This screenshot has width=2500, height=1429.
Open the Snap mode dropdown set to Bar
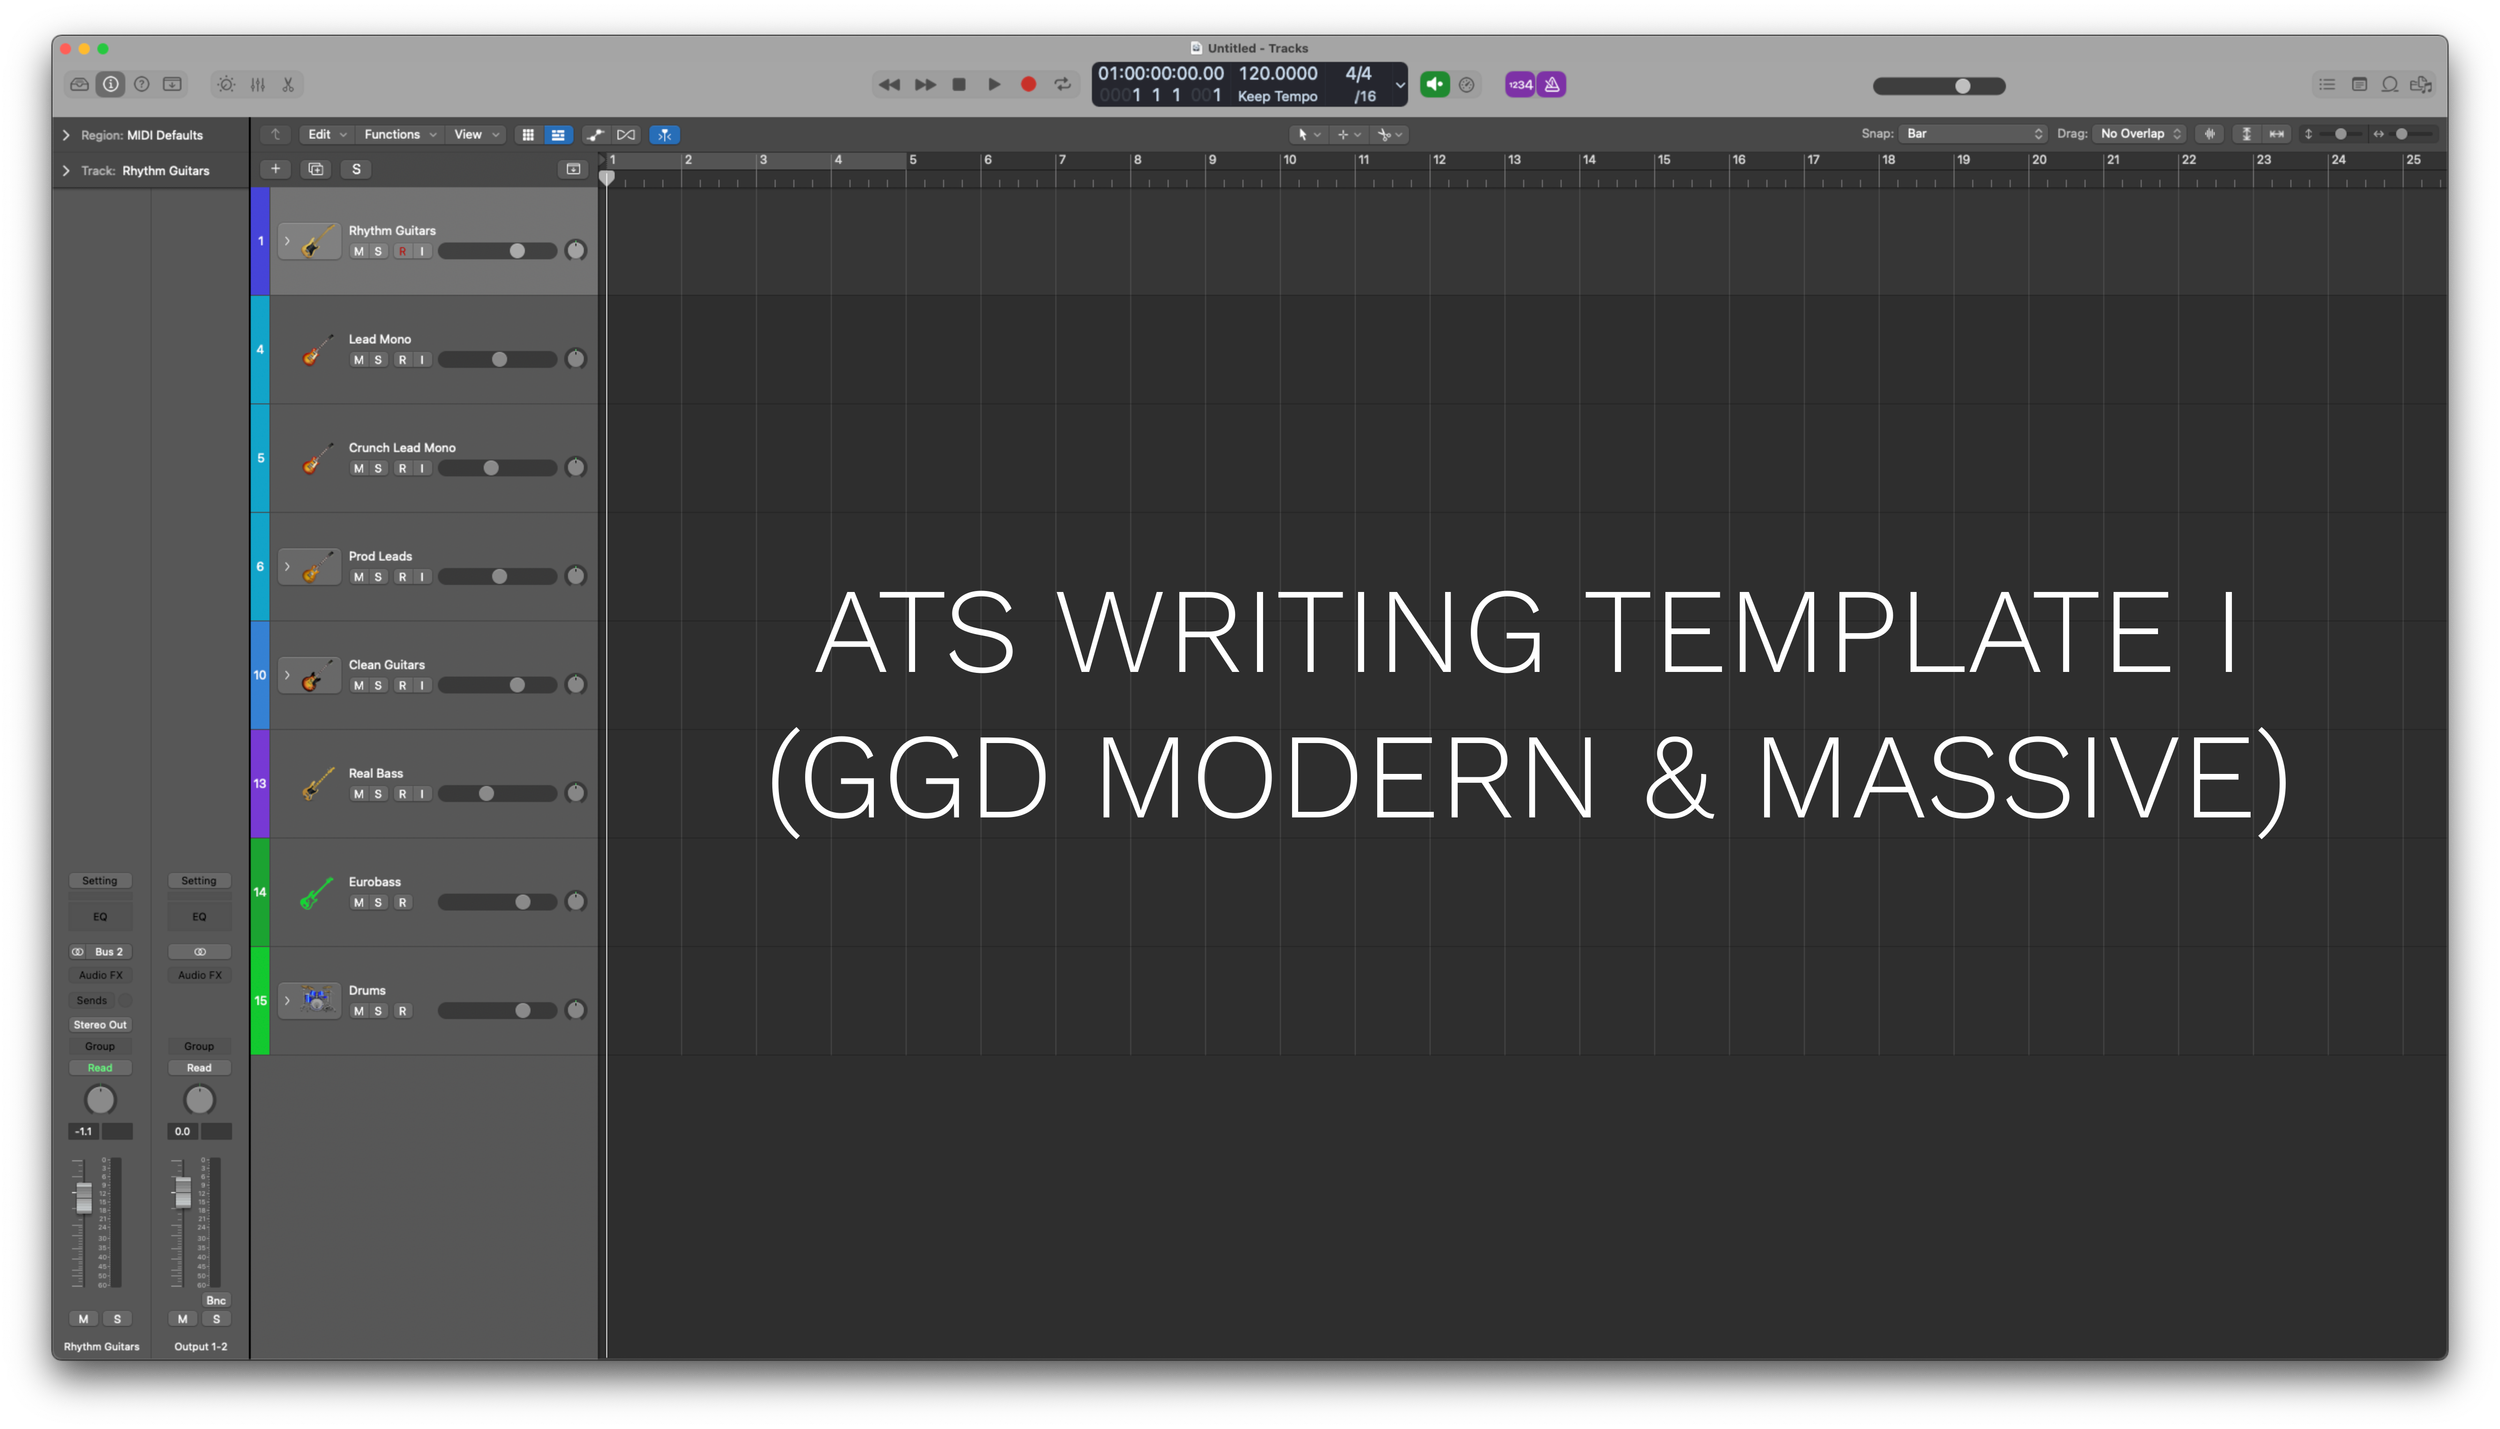point(1972,133)
